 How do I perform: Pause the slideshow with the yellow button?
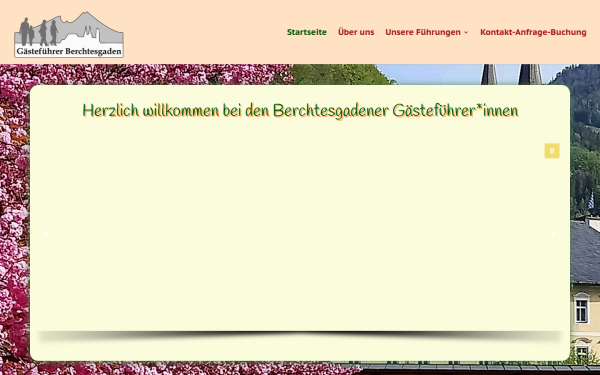[x=552, y=151]
